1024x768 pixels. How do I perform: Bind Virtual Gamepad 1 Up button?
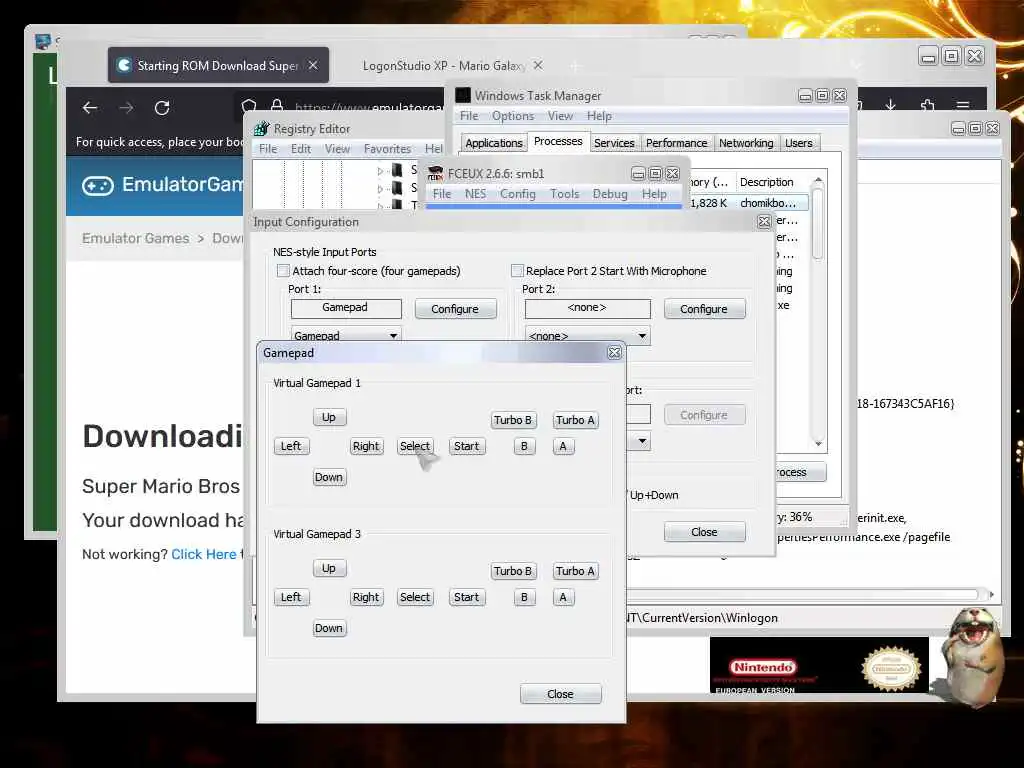329,417
